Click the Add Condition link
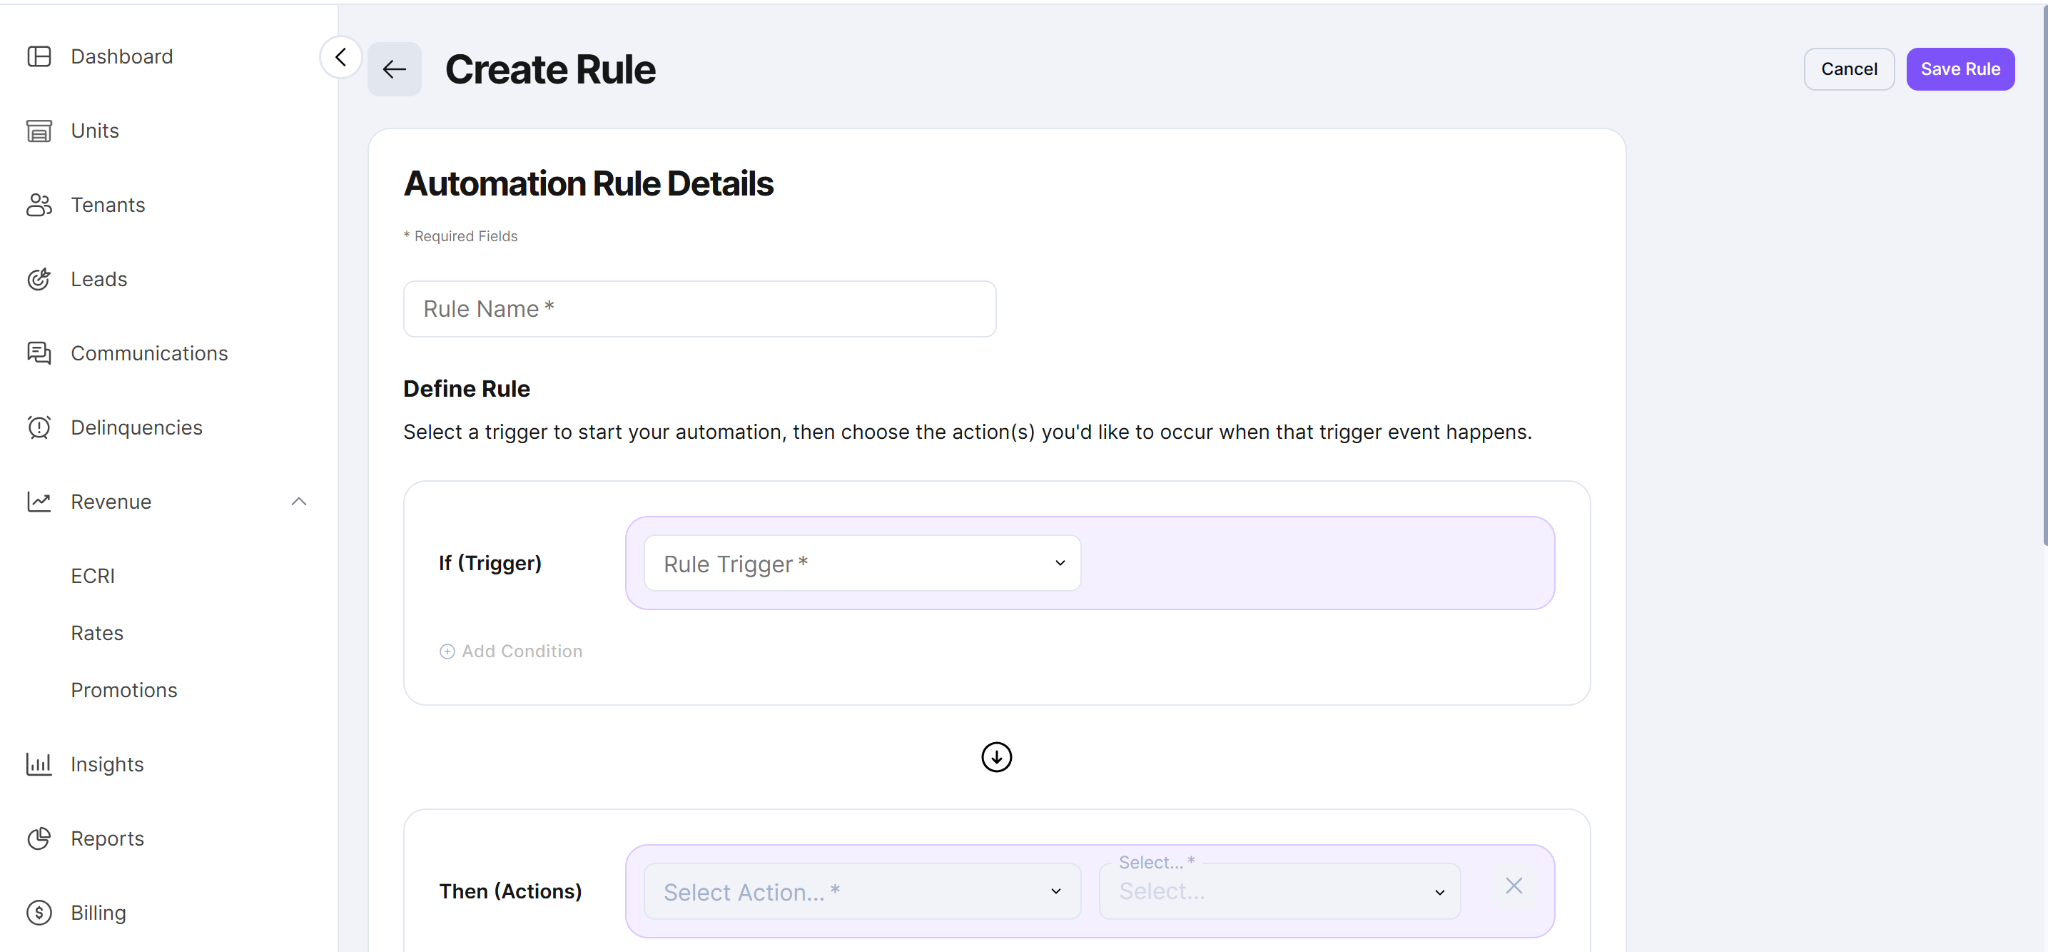The height and width of the screenshot is (952, 2048). 511,651
